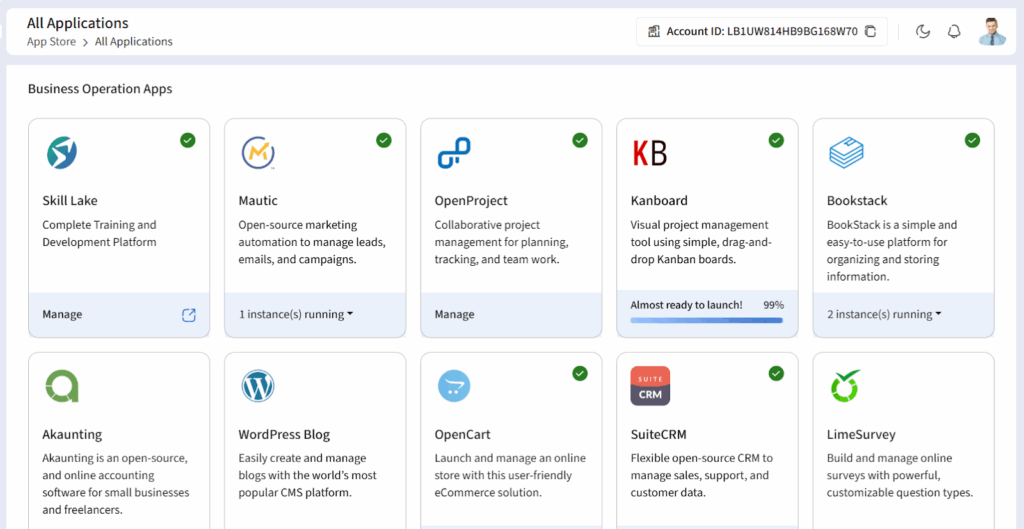
Task: Click Manage on the Skill Lake card
Action: 62,315
